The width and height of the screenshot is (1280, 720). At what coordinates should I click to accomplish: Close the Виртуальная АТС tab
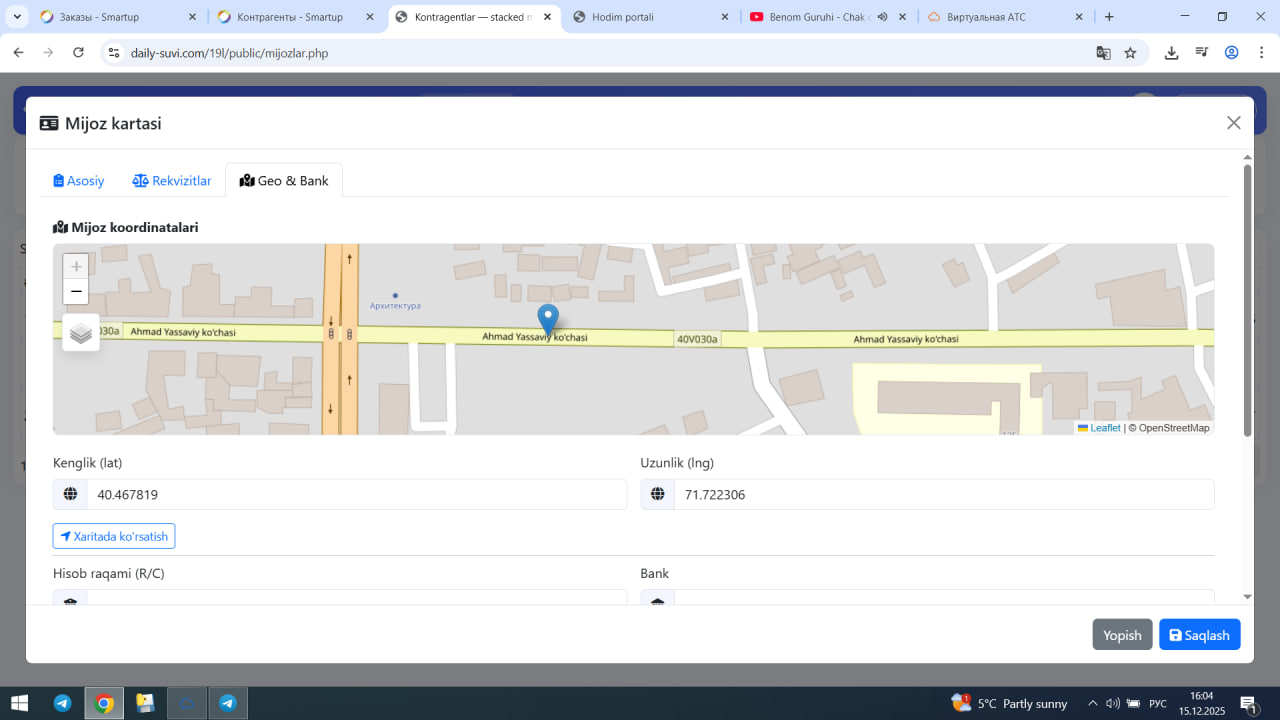[1079, 17]
